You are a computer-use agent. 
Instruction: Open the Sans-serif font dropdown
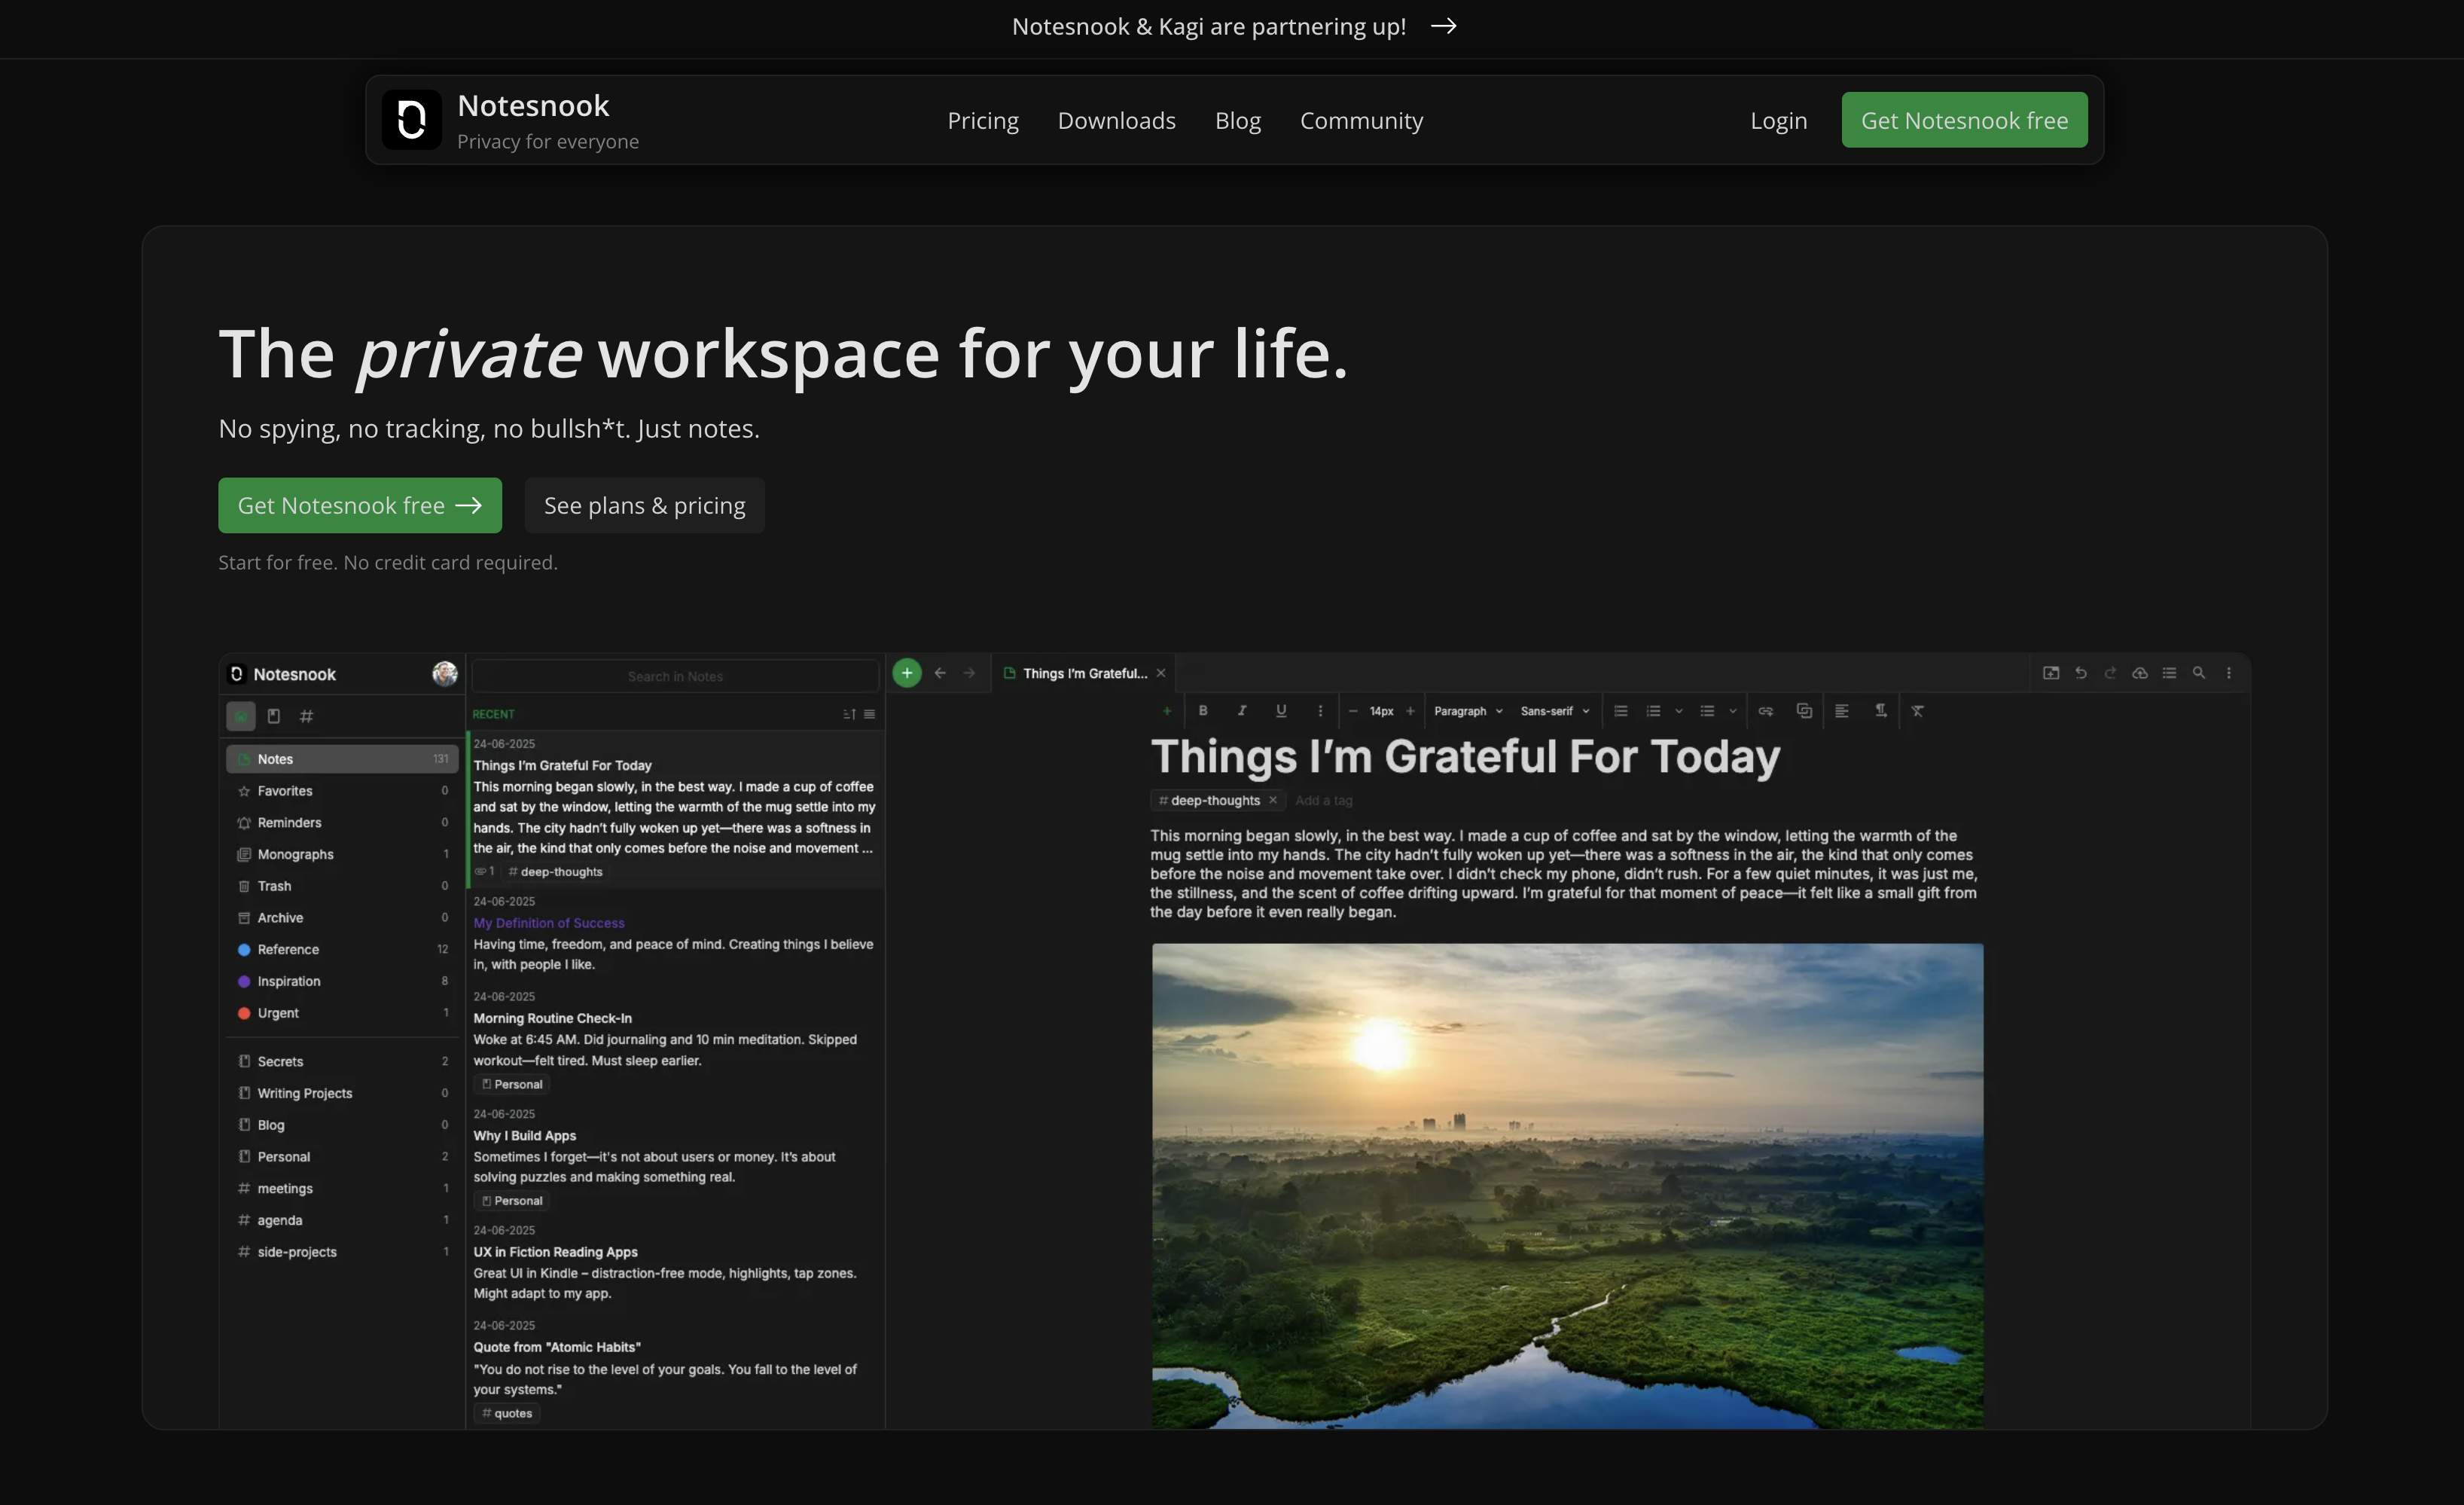point(1554,711)
